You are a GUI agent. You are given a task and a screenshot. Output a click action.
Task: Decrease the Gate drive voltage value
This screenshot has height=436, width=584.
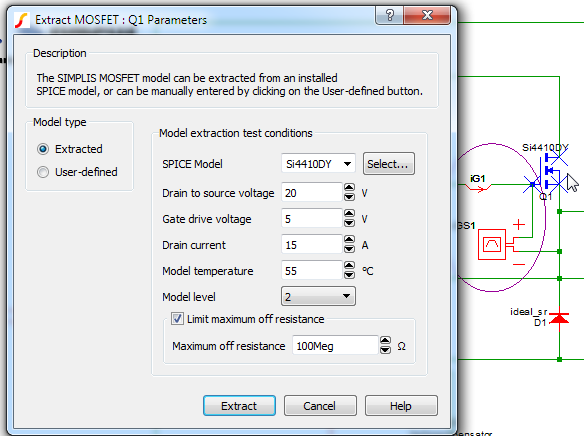pos(349,223)
